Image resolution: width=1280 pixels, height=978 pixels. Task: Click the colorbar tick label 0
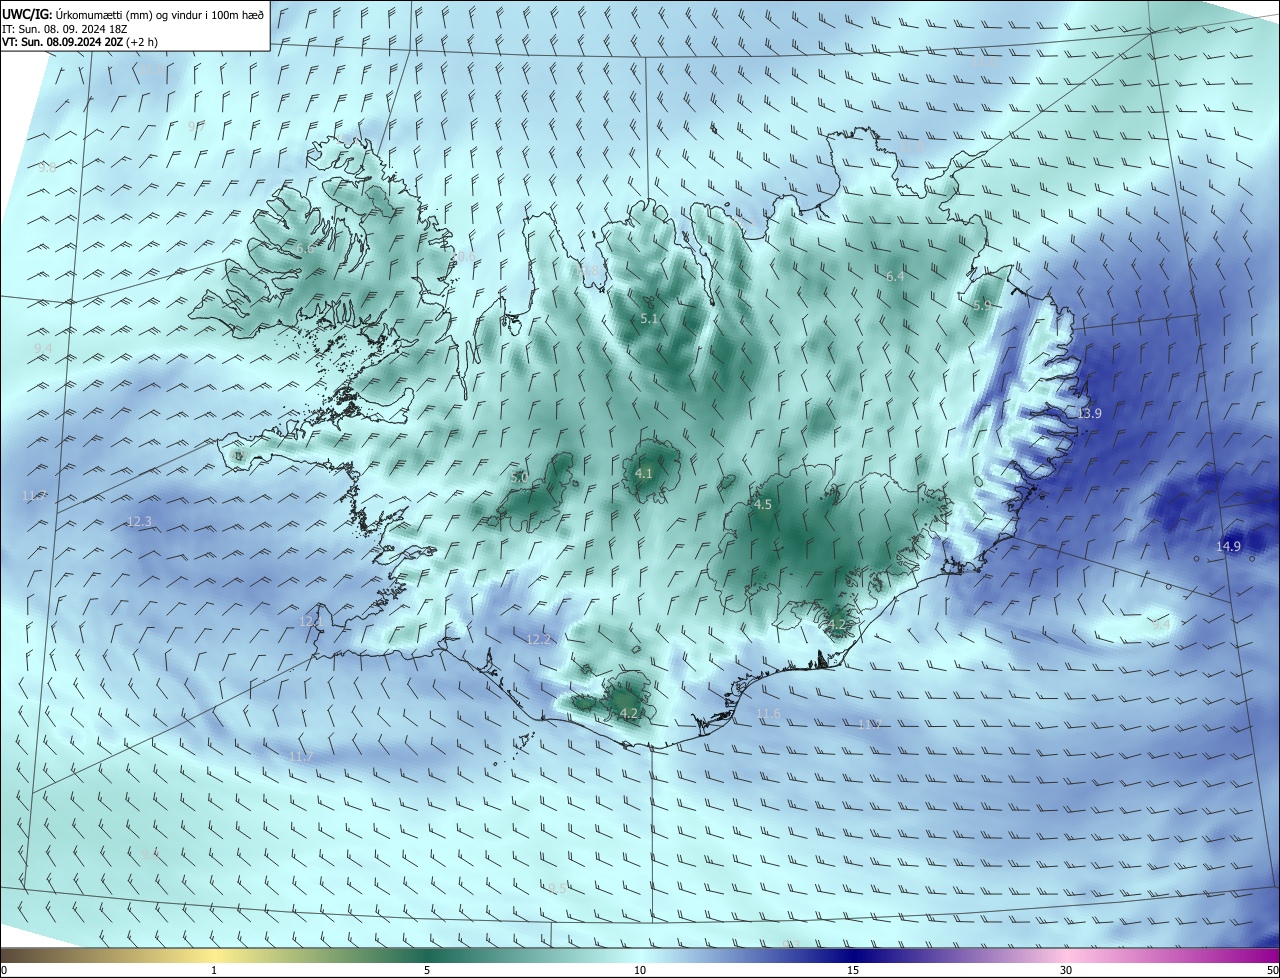click(x=4, y=971)
